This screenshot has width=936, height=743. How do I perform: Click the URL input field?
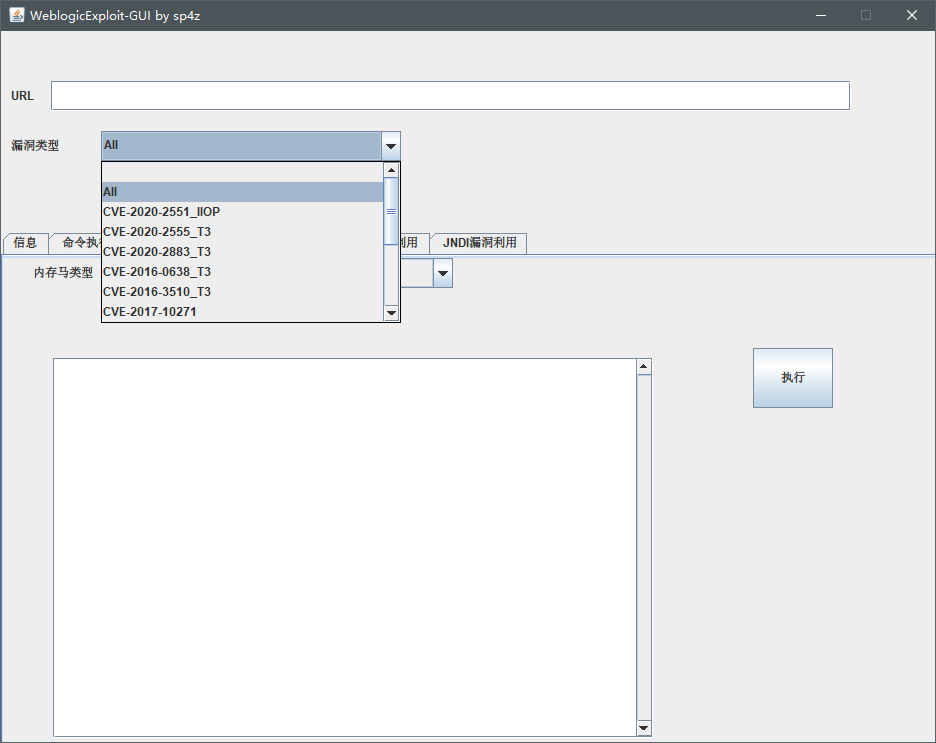tap(450, 96)
